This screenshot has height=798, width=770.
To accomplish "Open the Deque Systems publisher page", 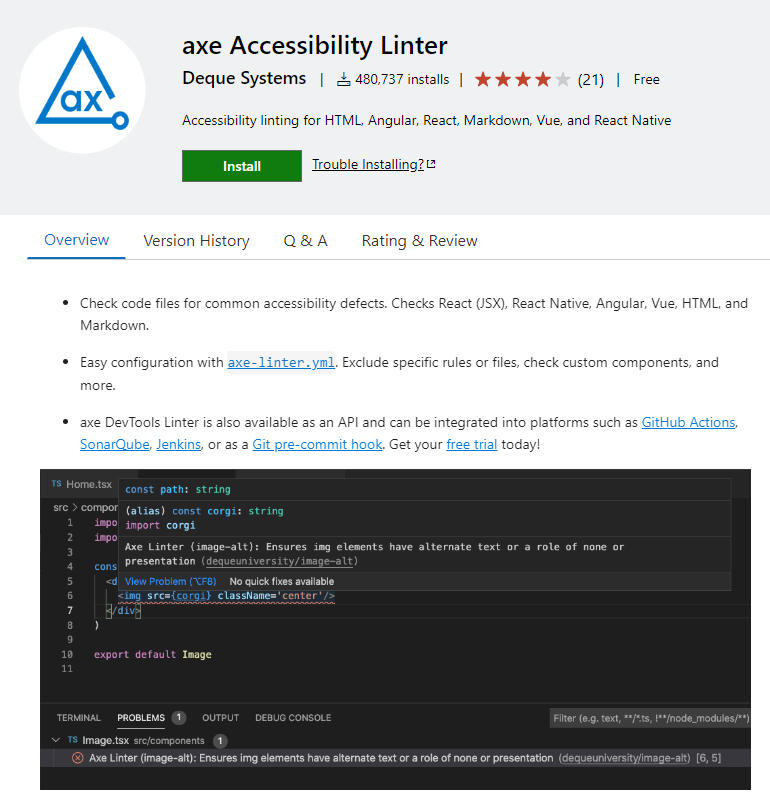I will (244, 79).
